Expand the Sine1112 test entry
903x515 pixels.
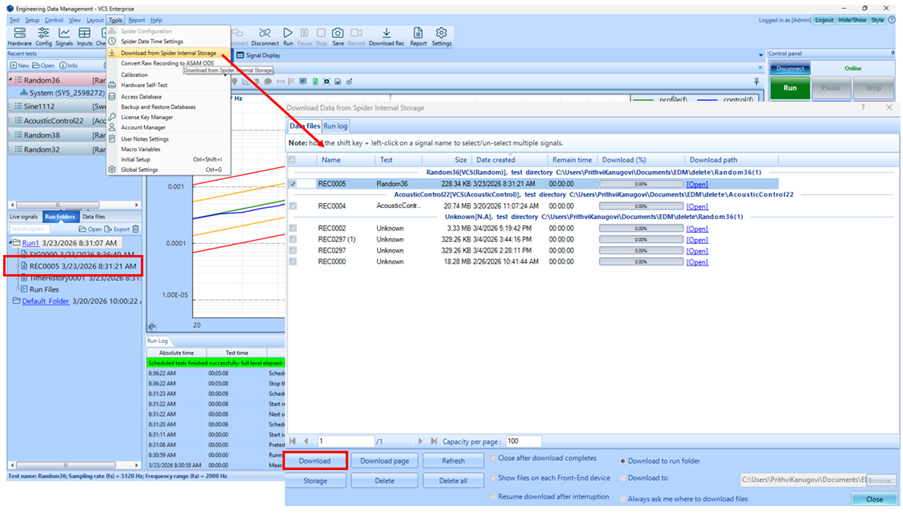(x=9, y=105)
